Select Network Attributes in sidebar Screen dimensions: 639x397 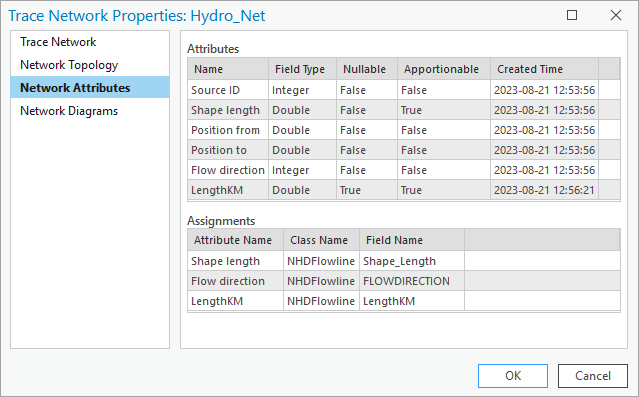(90, 87)
